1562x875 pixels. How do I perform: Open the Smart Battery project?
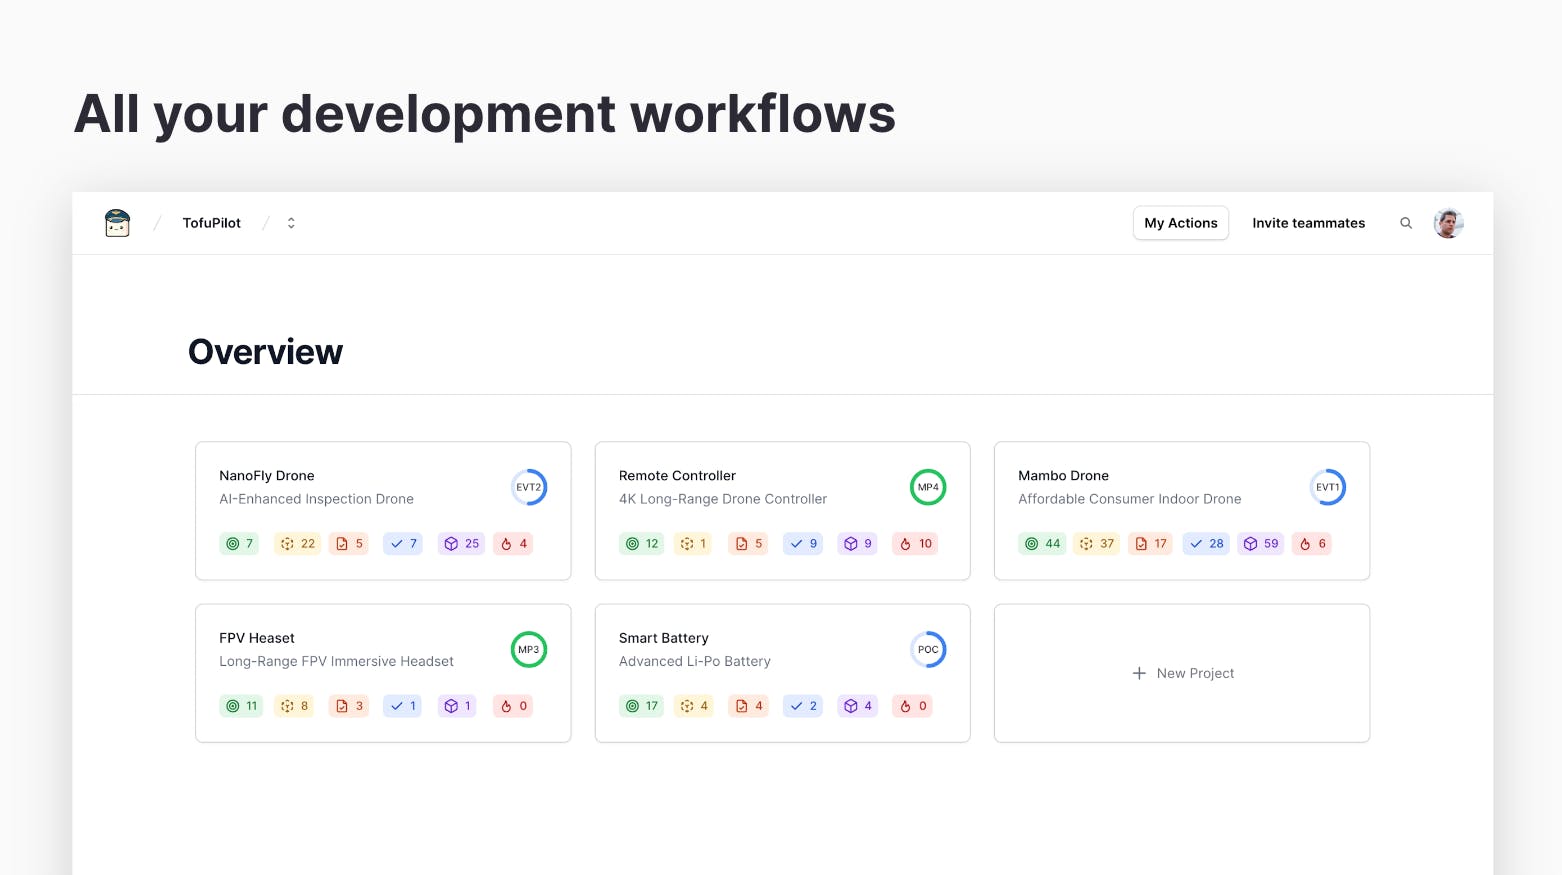coord(782,673)
